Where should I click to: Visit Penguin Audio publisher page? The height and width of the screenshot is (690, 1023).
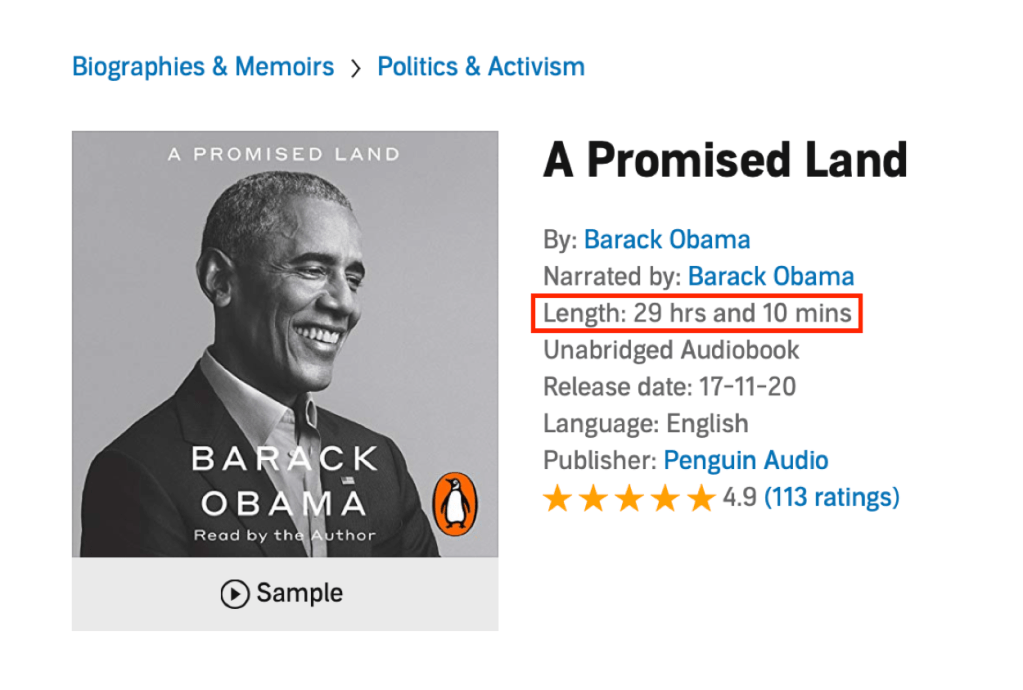746,461
